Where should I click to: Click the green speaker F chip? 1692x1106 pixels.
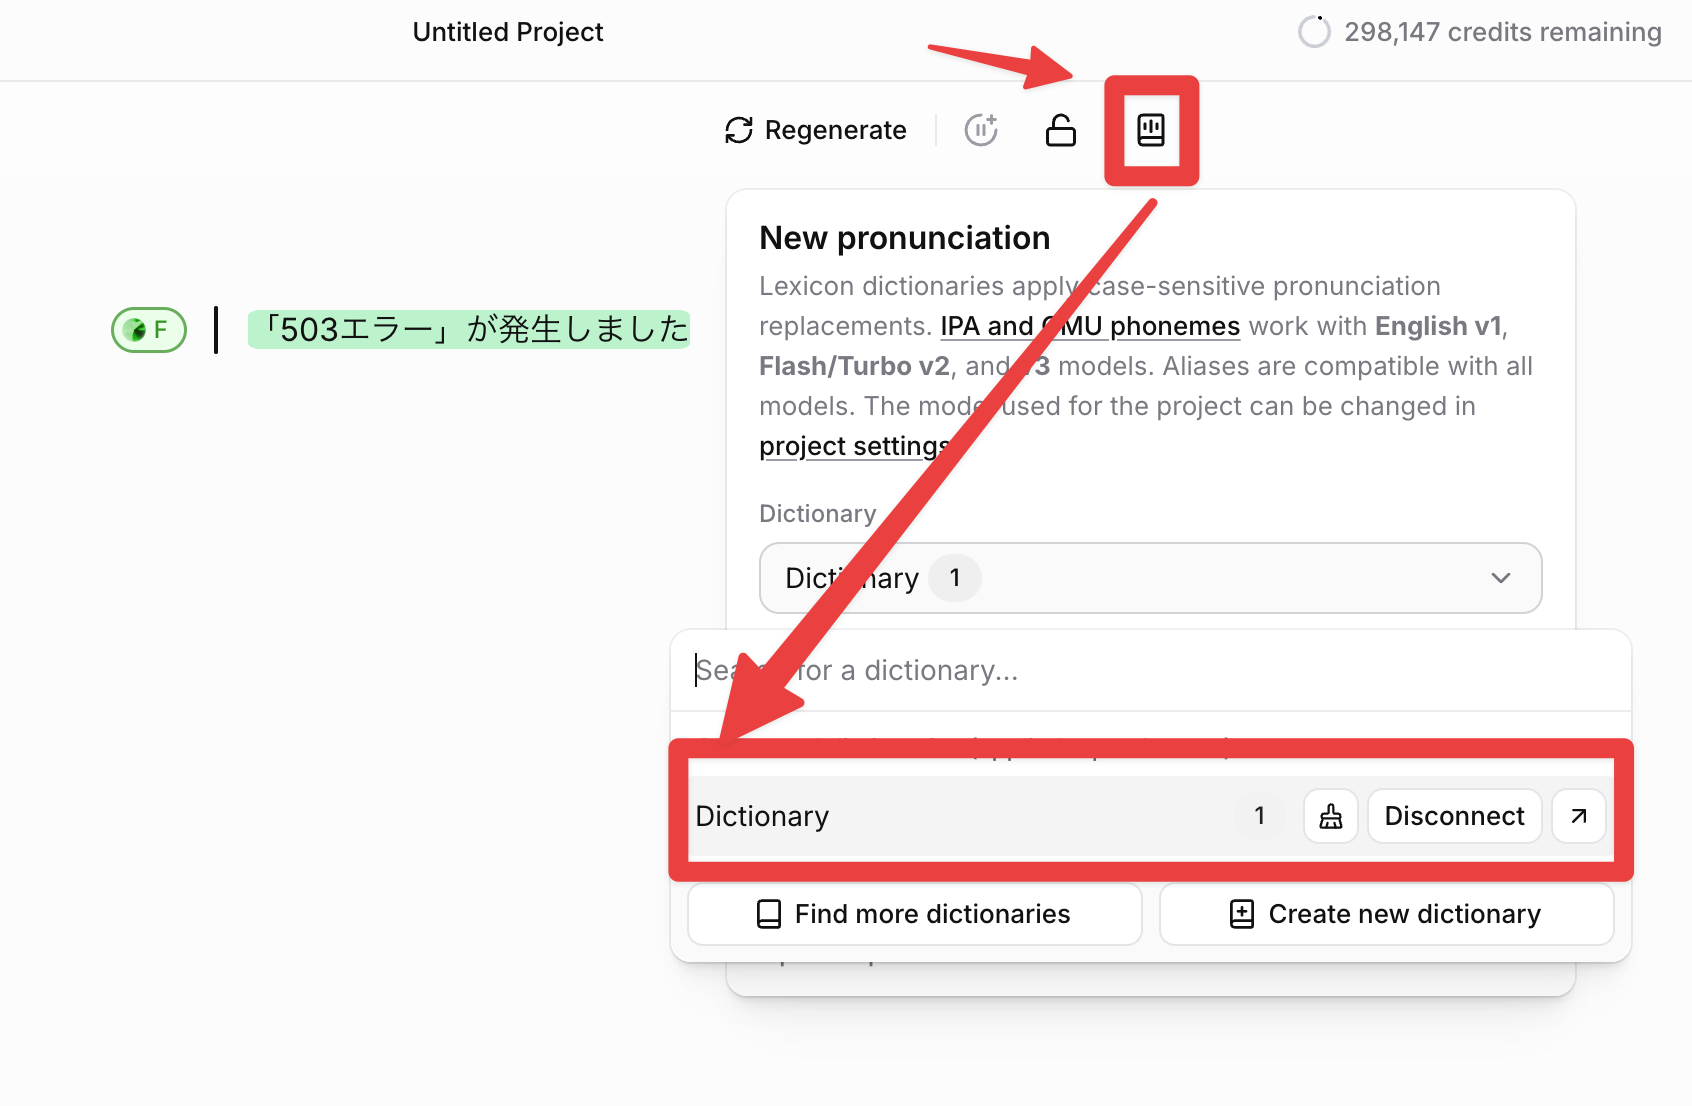click(x=149, y=330)
